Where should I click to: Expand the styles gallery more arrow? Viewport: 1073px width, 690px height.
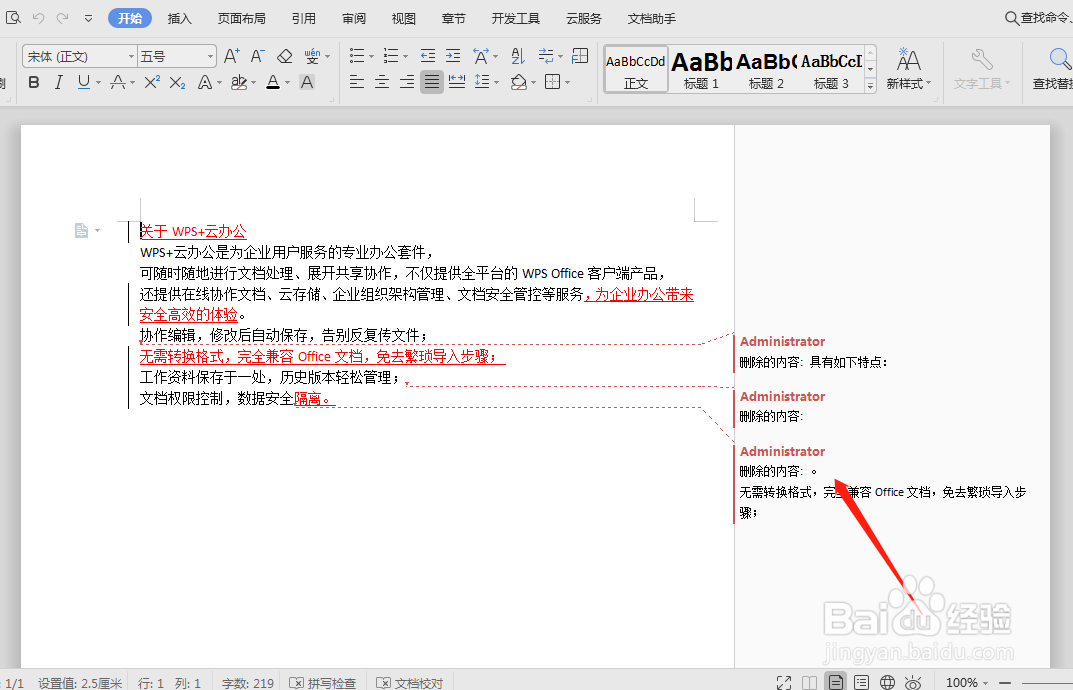tap(870, 86)
